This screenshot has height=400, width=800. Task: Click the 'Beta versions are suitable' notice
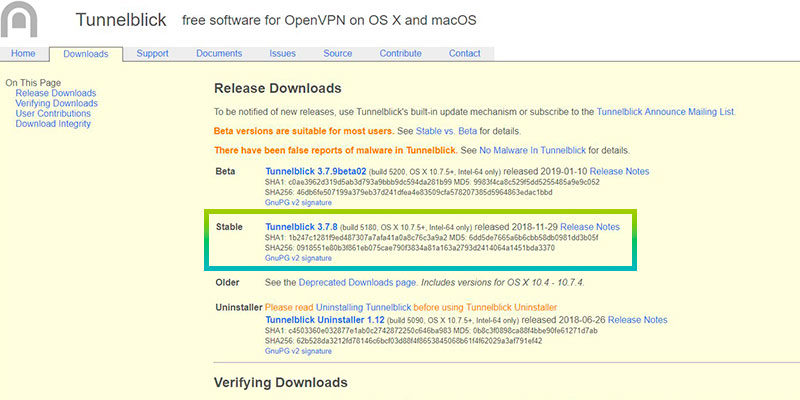(304, 131)
